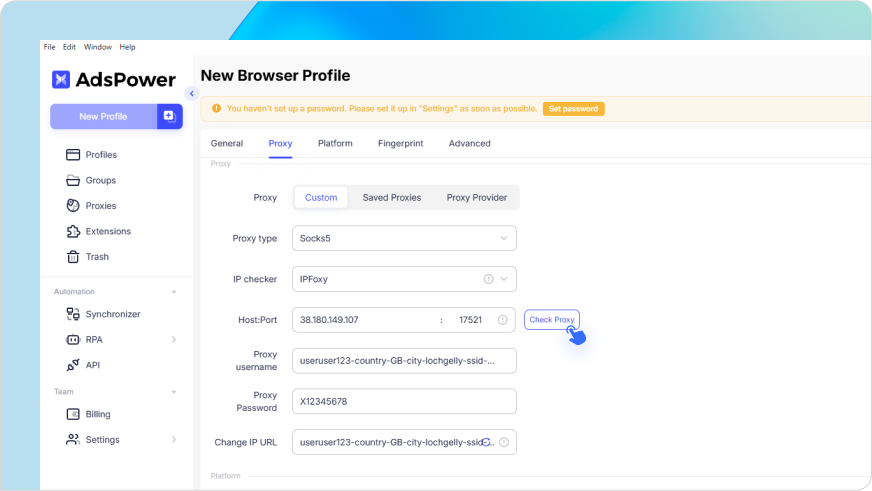Image resolution: width=872 pixels, height=491 pixels.
Task: Collapse the Automation section
Action: coord(174,292)
